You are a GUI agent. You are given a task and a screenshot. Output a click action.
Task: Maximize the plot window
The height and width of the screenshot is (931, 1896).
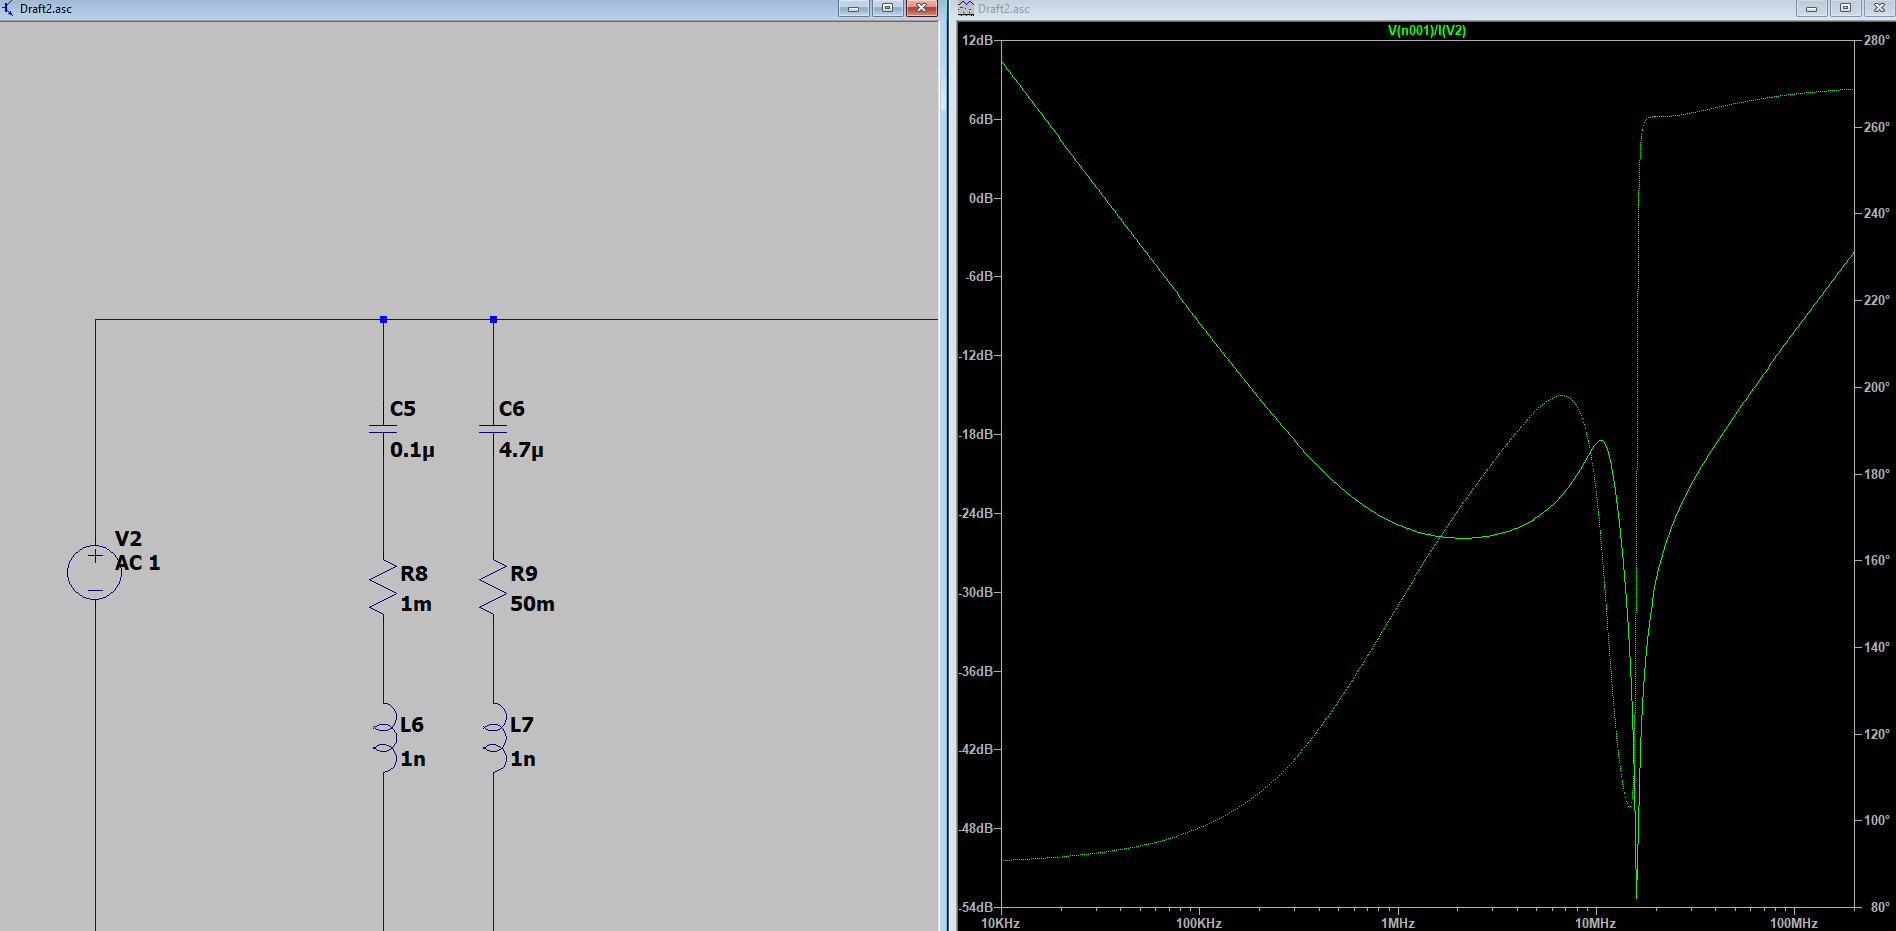1846,8
